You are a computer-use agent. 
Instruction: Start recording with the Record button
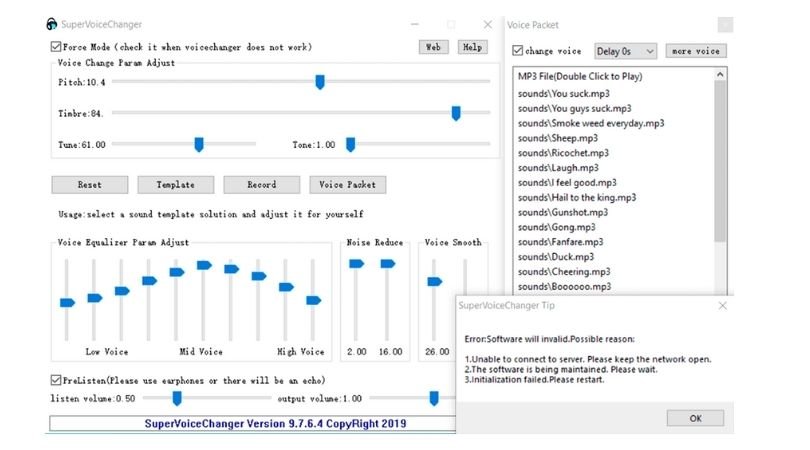click(262, 185)
